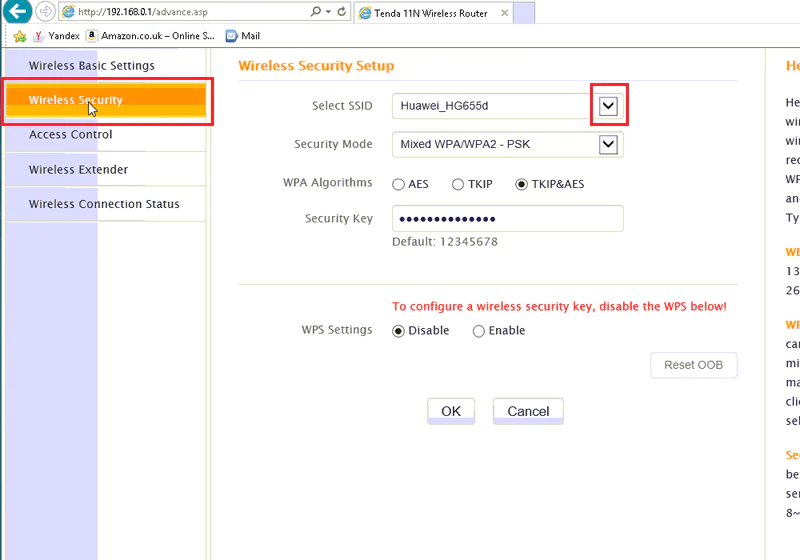Open Wireless Security menu item
The width and height of the screenshot is (800, 560).
point(106,100)
